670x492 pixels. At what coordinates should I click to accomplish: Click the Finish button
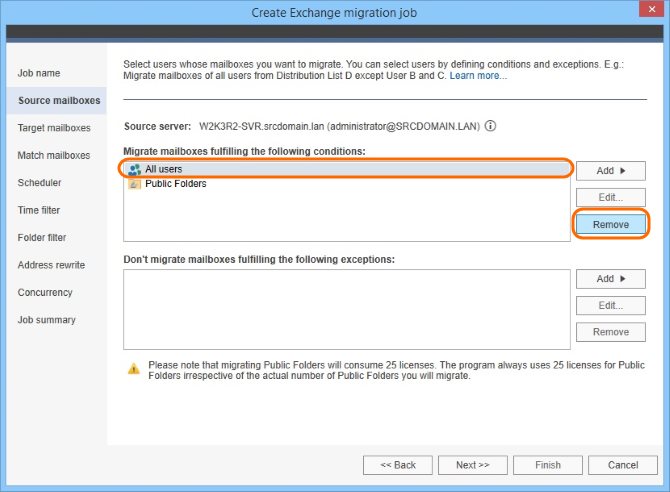tap(548, 465)
